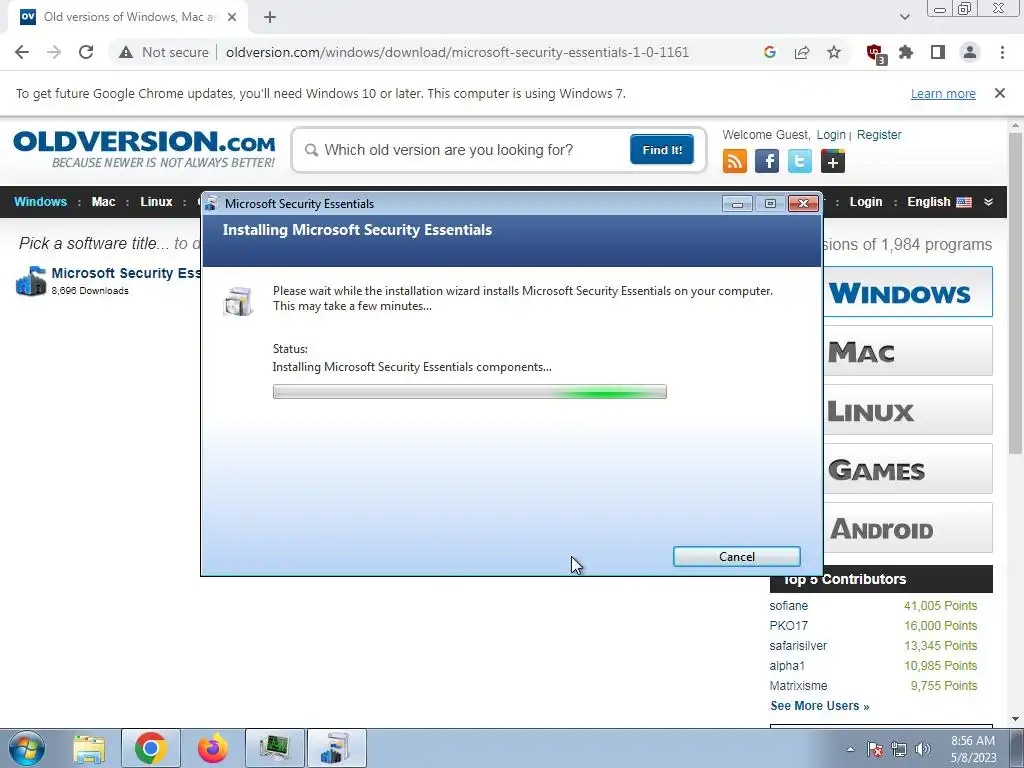This screenshot has height=768, width=1024.
Task: Open Learn more link
Action: tap(943, 93)
